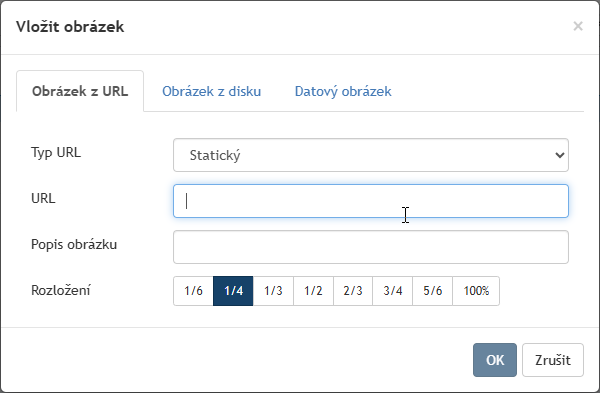Select the 1/4 layout option
The height and width of the screenshot is (393, 600).
233,291
